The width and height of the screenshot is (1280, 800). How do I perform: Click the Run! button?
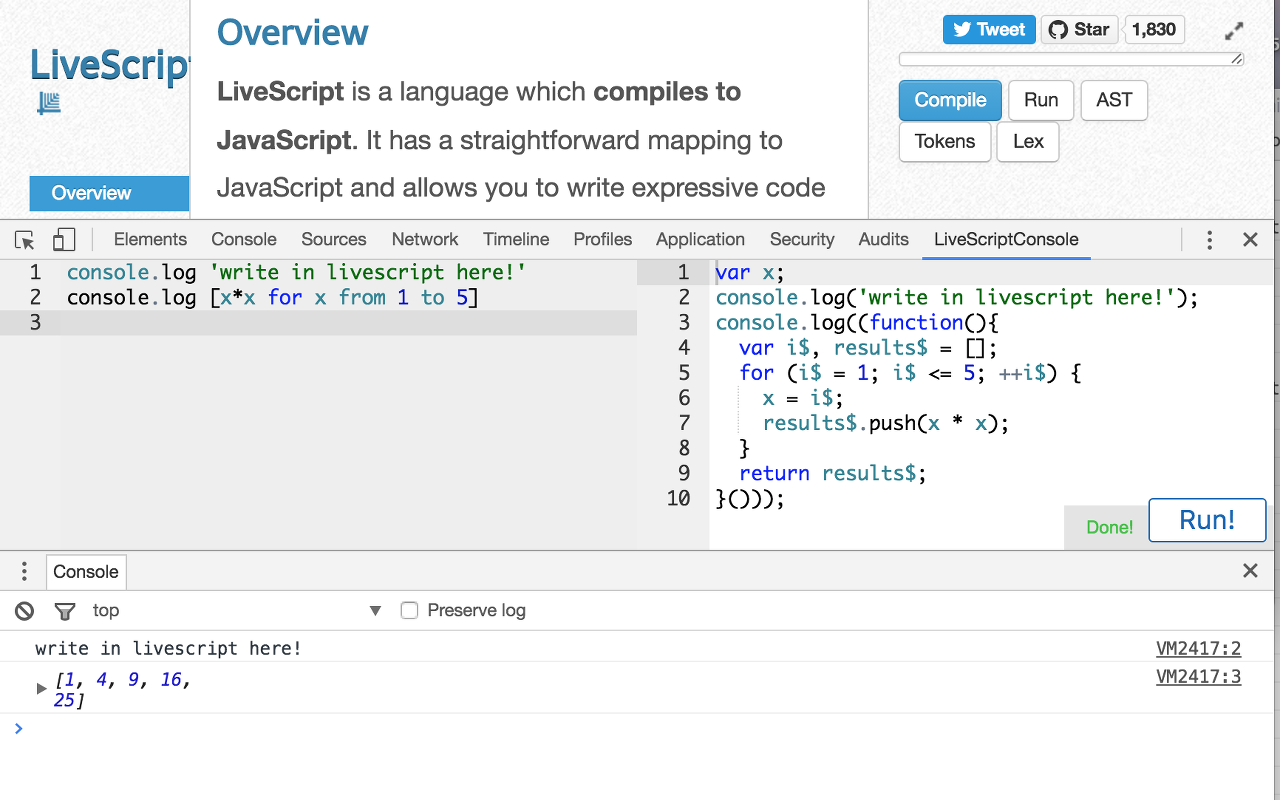click(x=1207, y=520)
